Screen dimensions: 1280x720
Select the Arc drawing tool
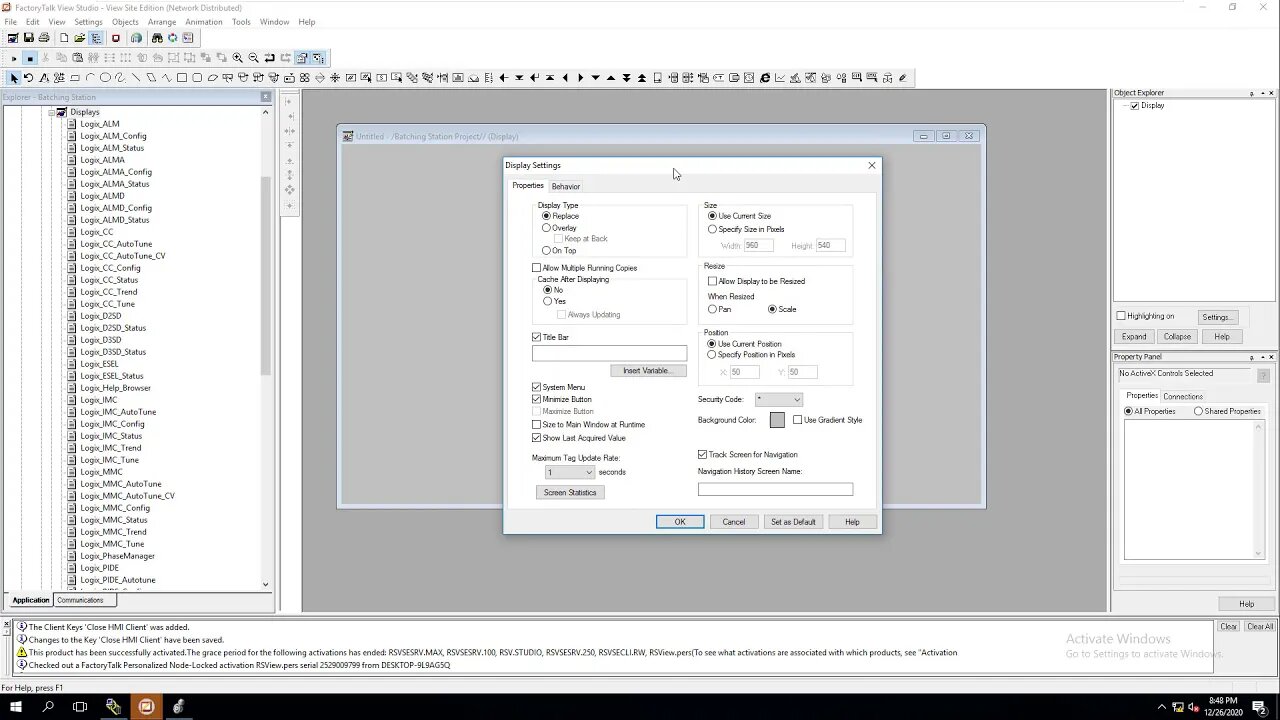(x=90, y=78)
